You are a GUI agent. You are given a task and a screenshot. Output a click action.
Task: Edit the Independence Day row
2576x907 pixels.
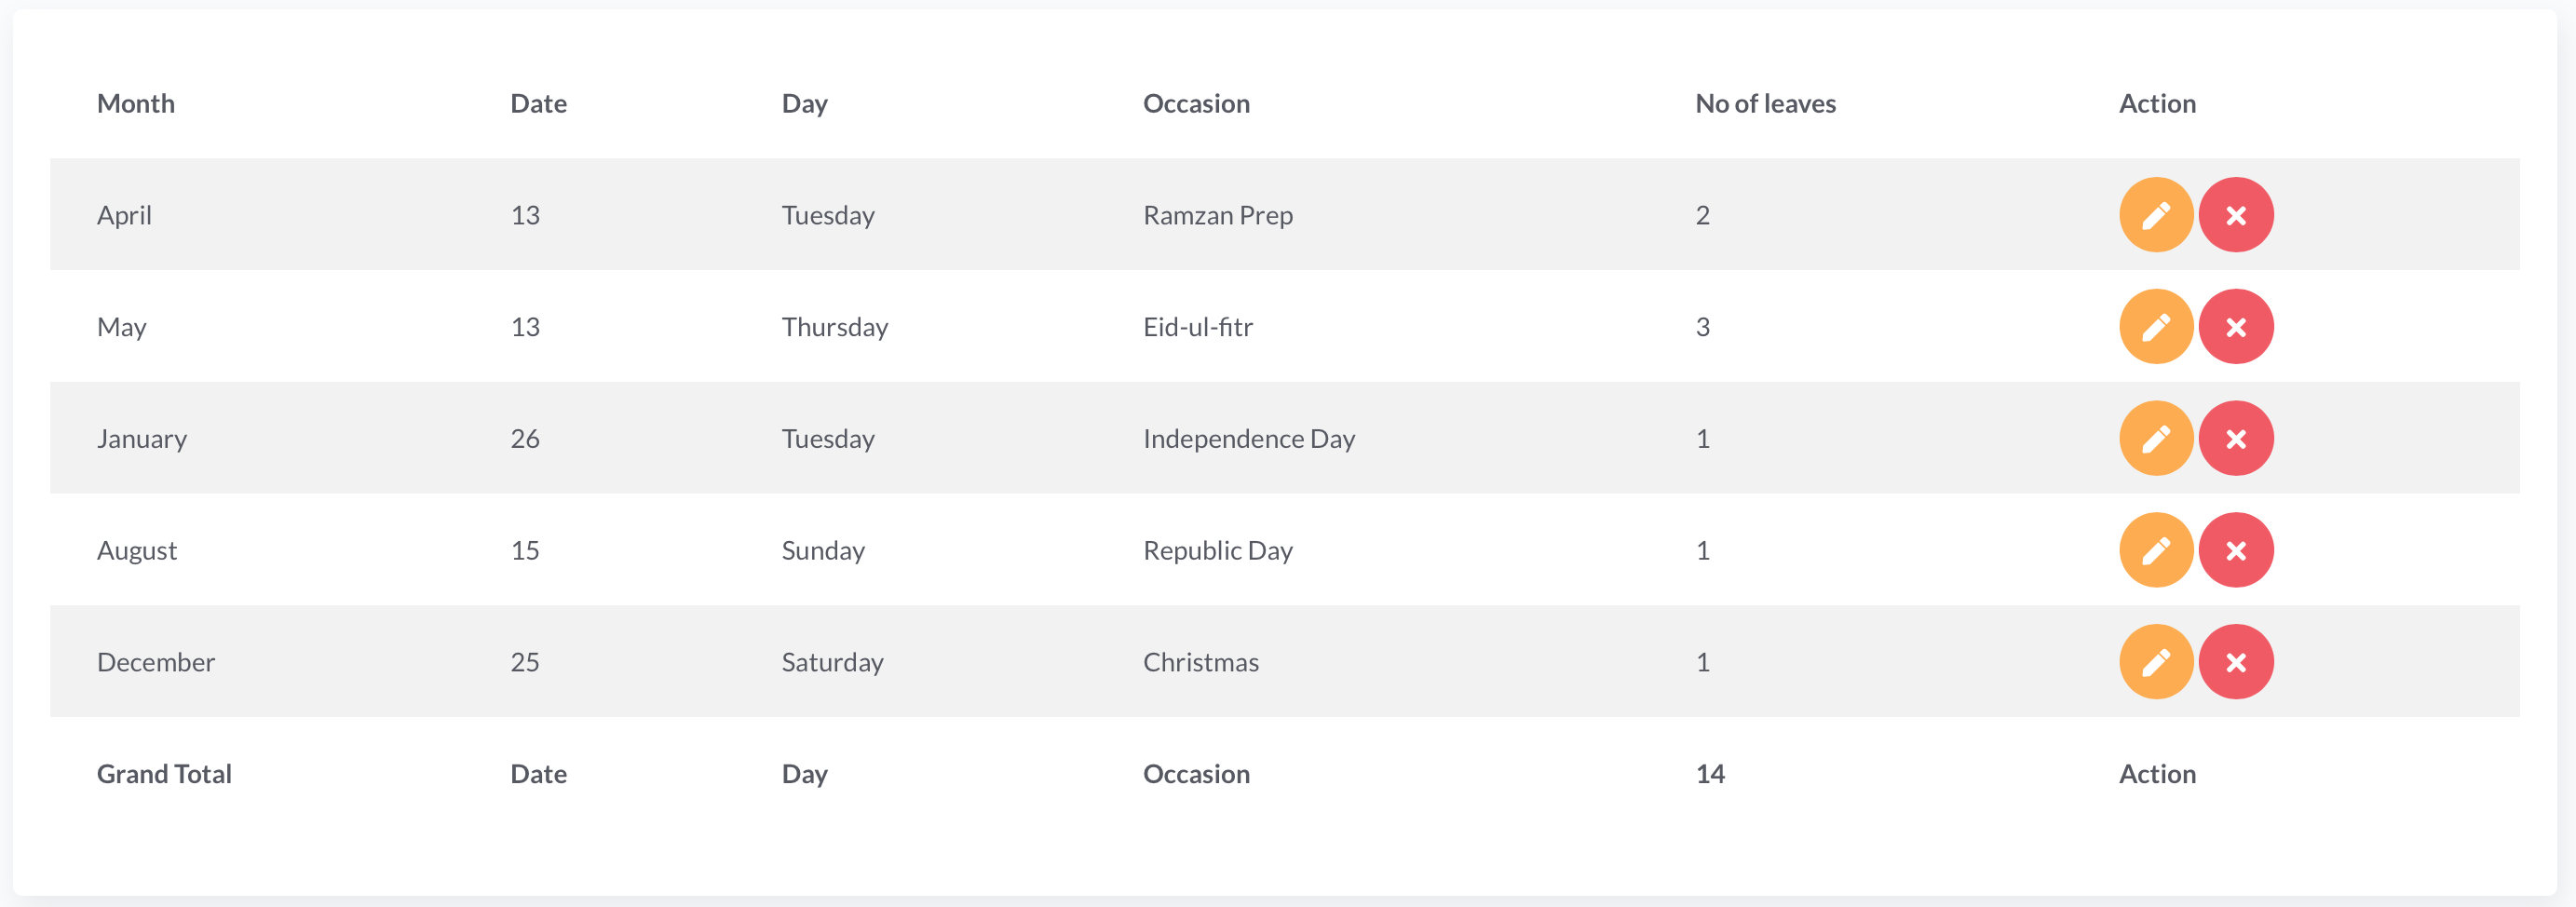pos(2155,439)
